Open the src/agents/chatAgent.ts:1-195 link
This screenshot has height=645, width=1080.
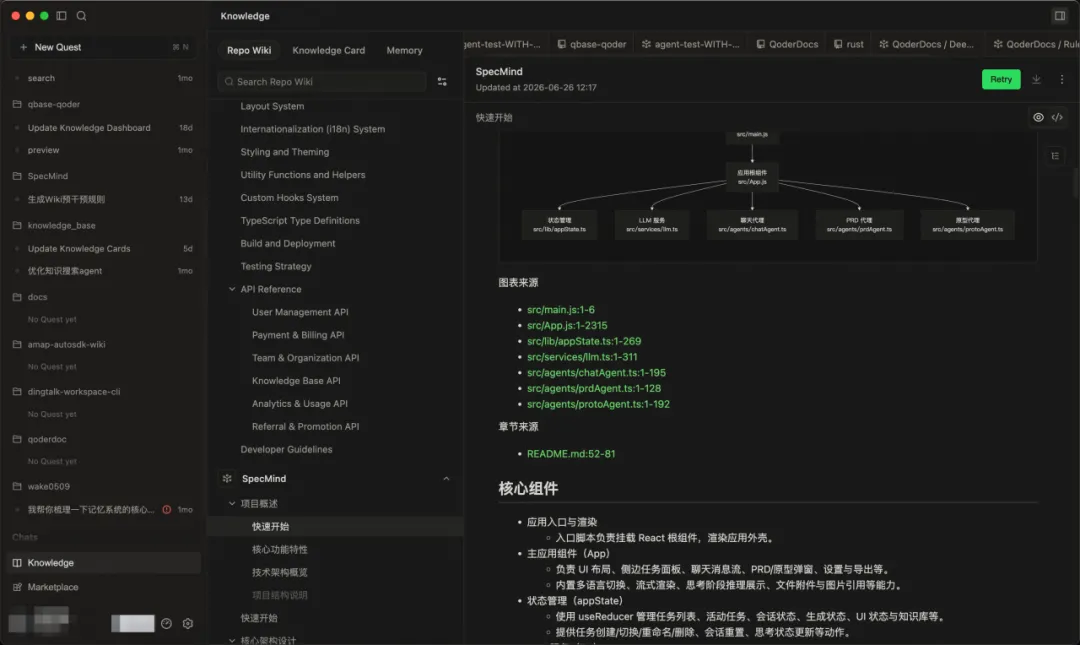pos(596,373)
